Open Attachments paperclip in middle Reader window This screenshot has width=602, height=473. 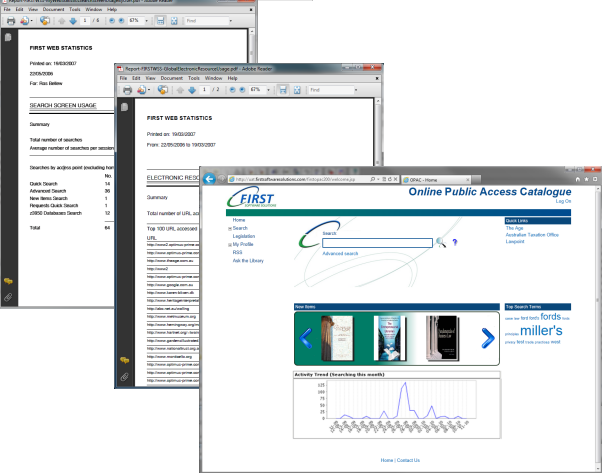click(124, 377)
